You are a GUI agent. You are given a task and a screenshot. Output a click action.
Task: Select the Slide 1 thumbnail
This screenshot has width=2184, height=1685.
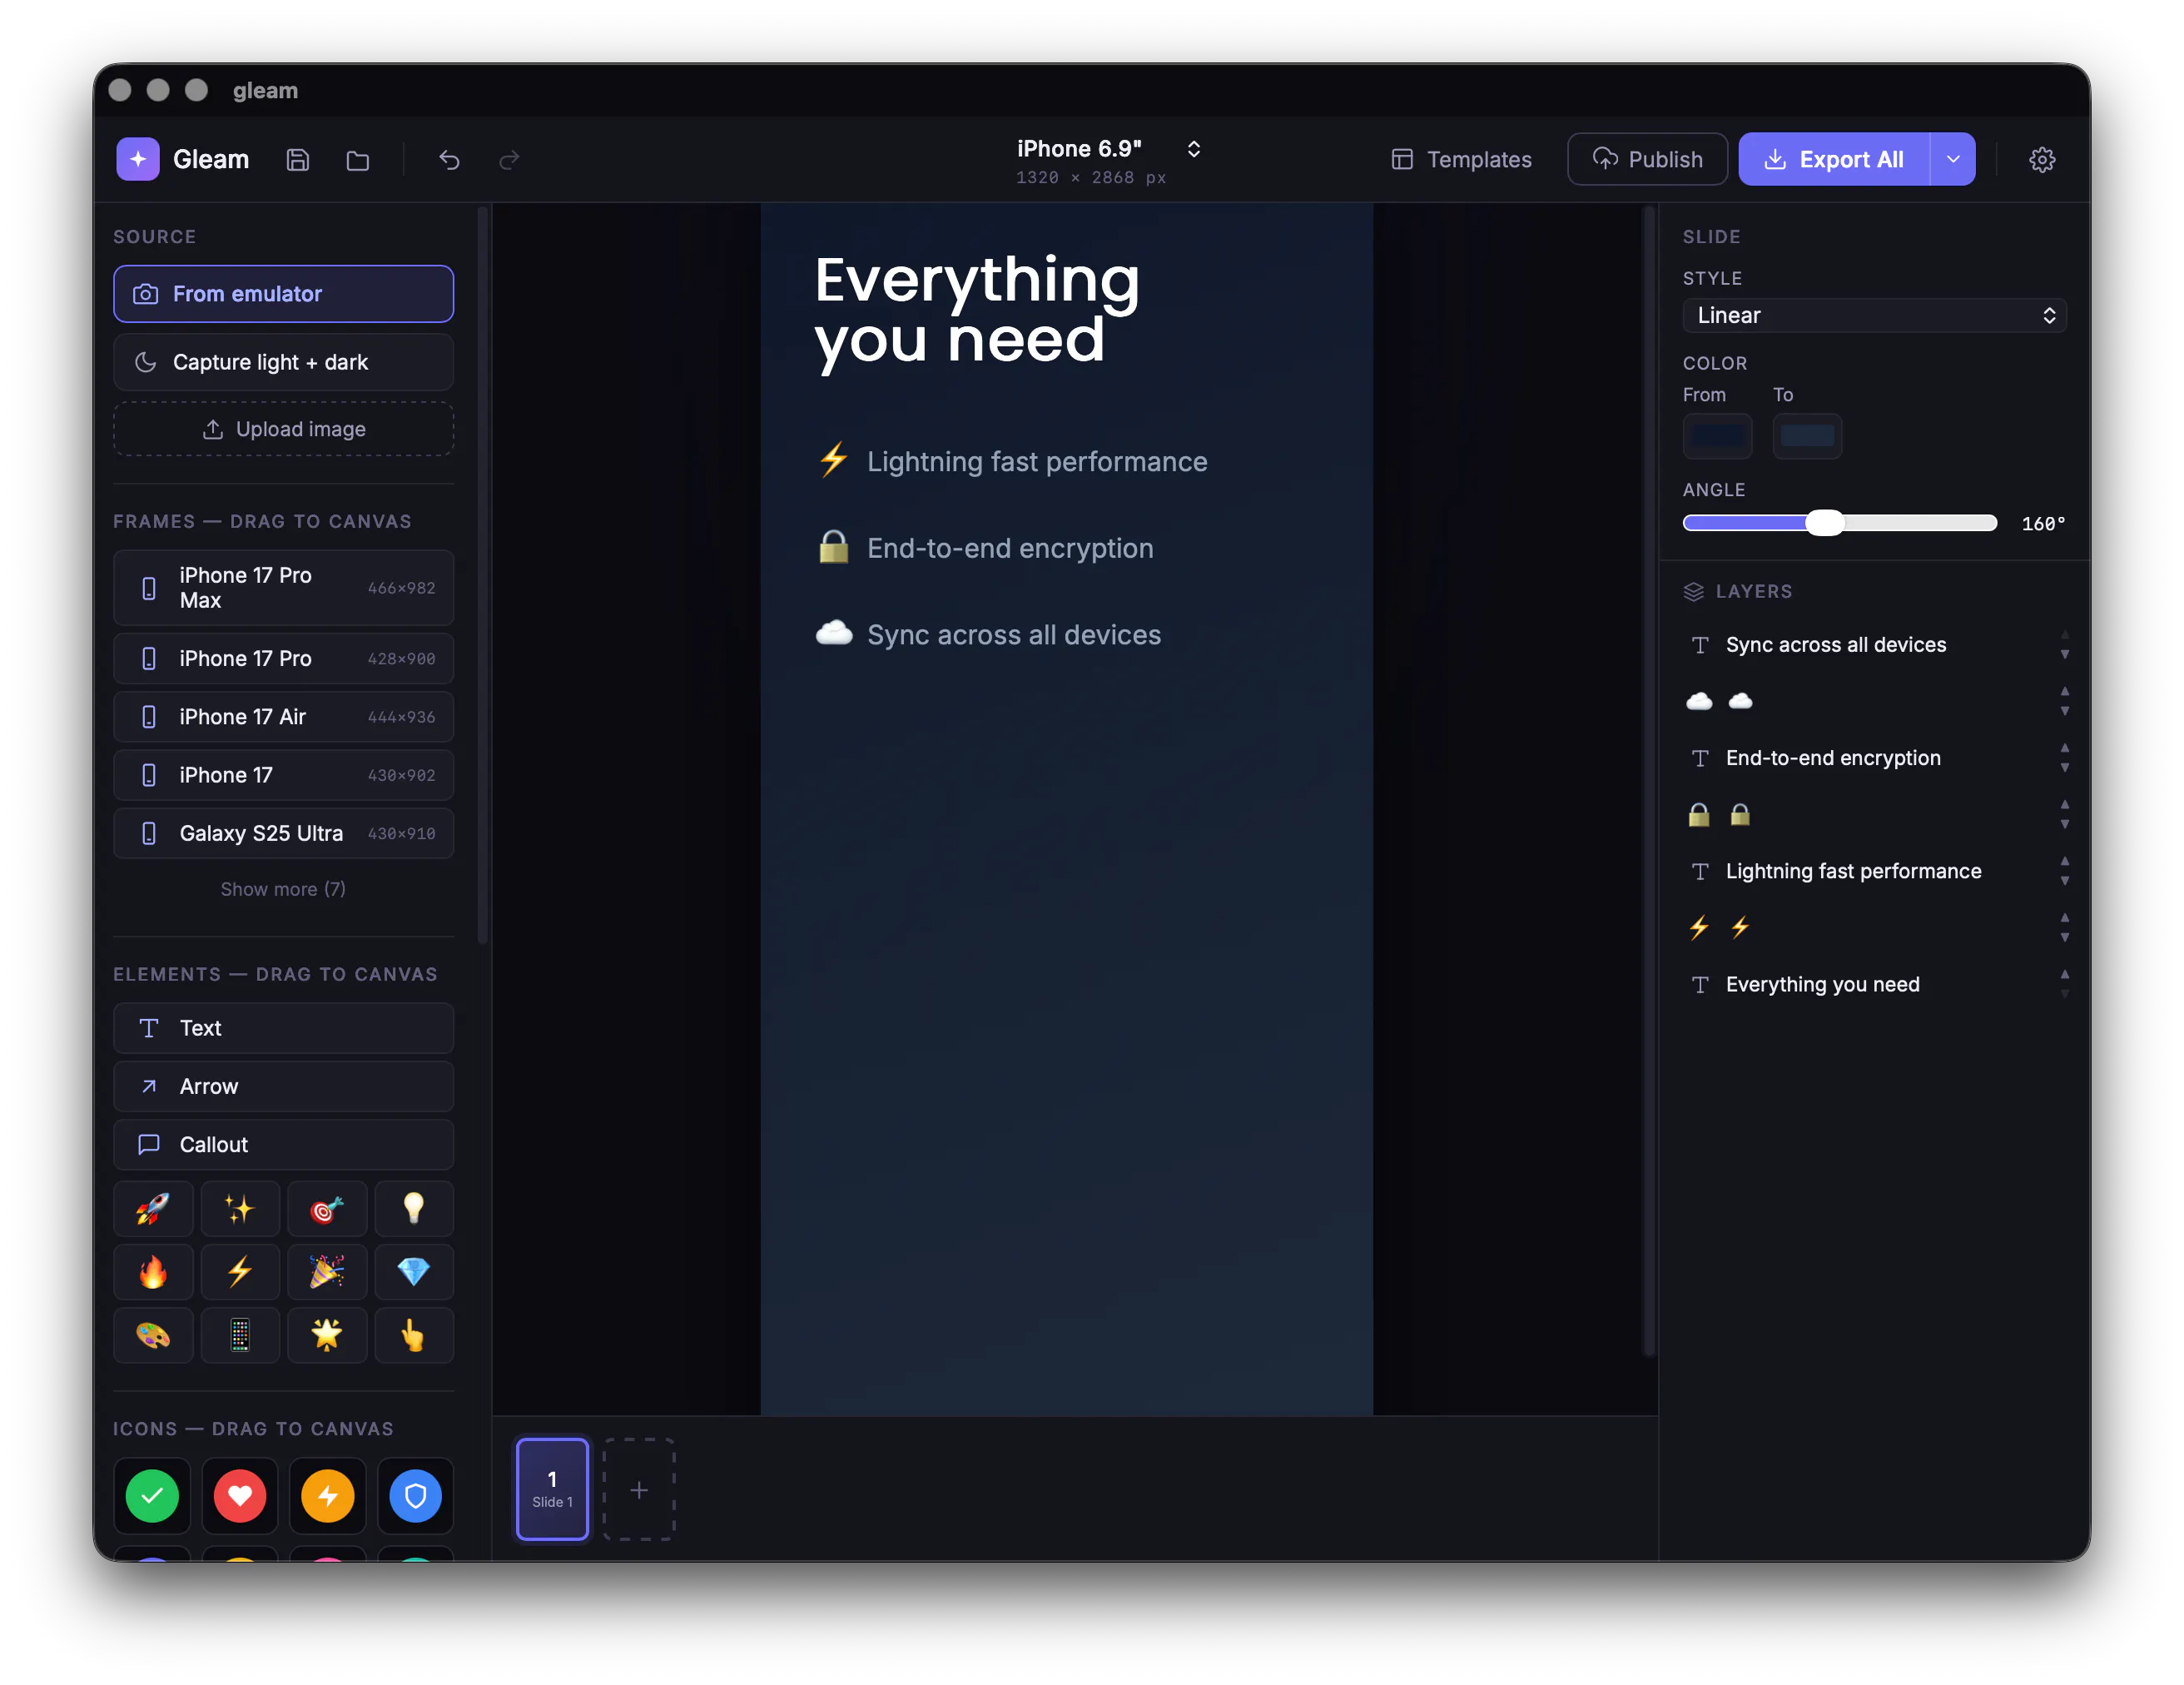click(552, 1489)
